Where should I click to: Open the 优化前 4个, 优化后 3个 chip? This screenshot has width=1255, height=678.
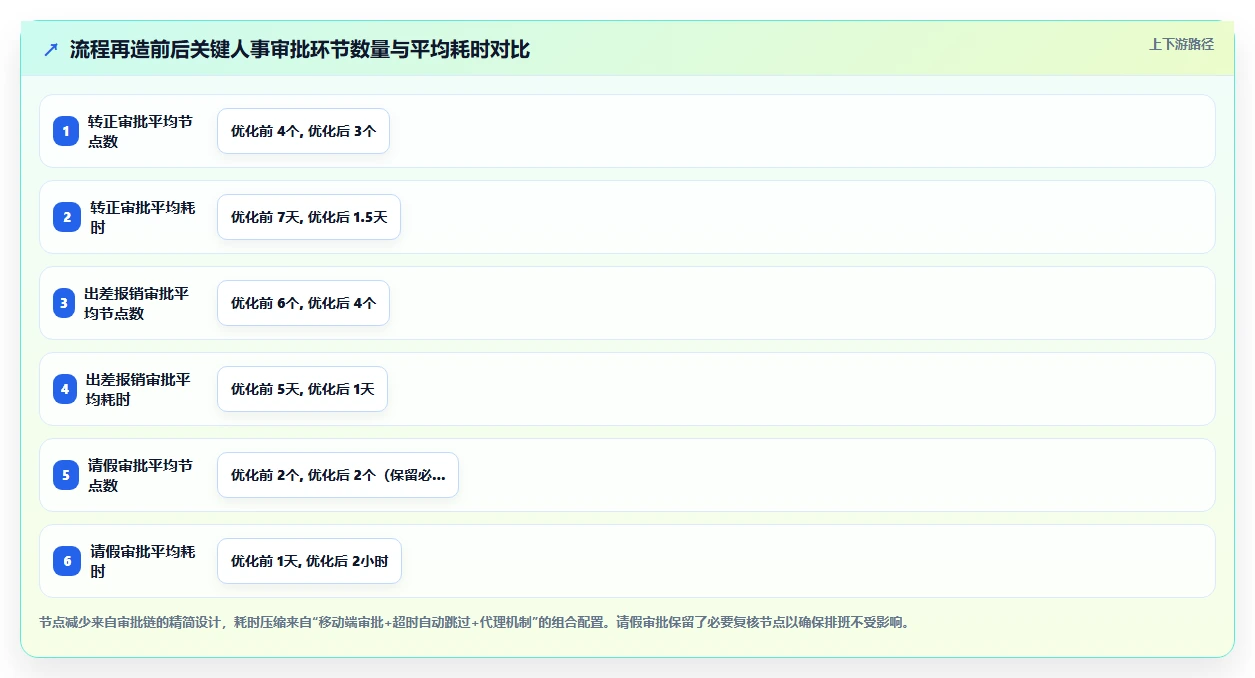[x=303, y=131]
